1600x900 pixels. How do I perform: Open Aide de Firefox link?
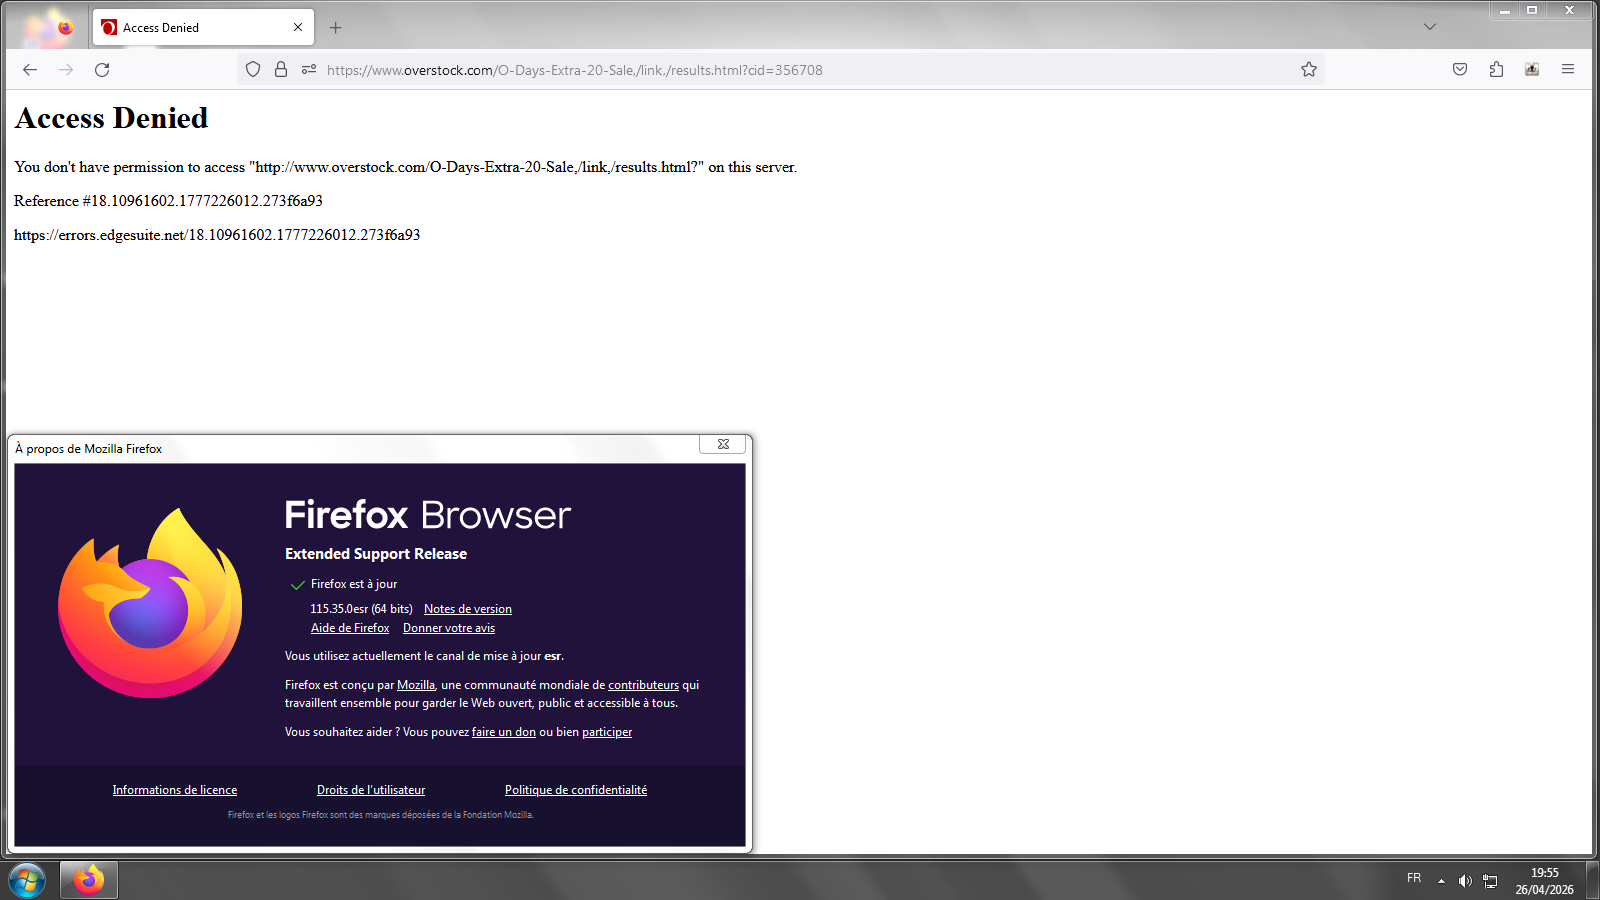click(350, 628)
